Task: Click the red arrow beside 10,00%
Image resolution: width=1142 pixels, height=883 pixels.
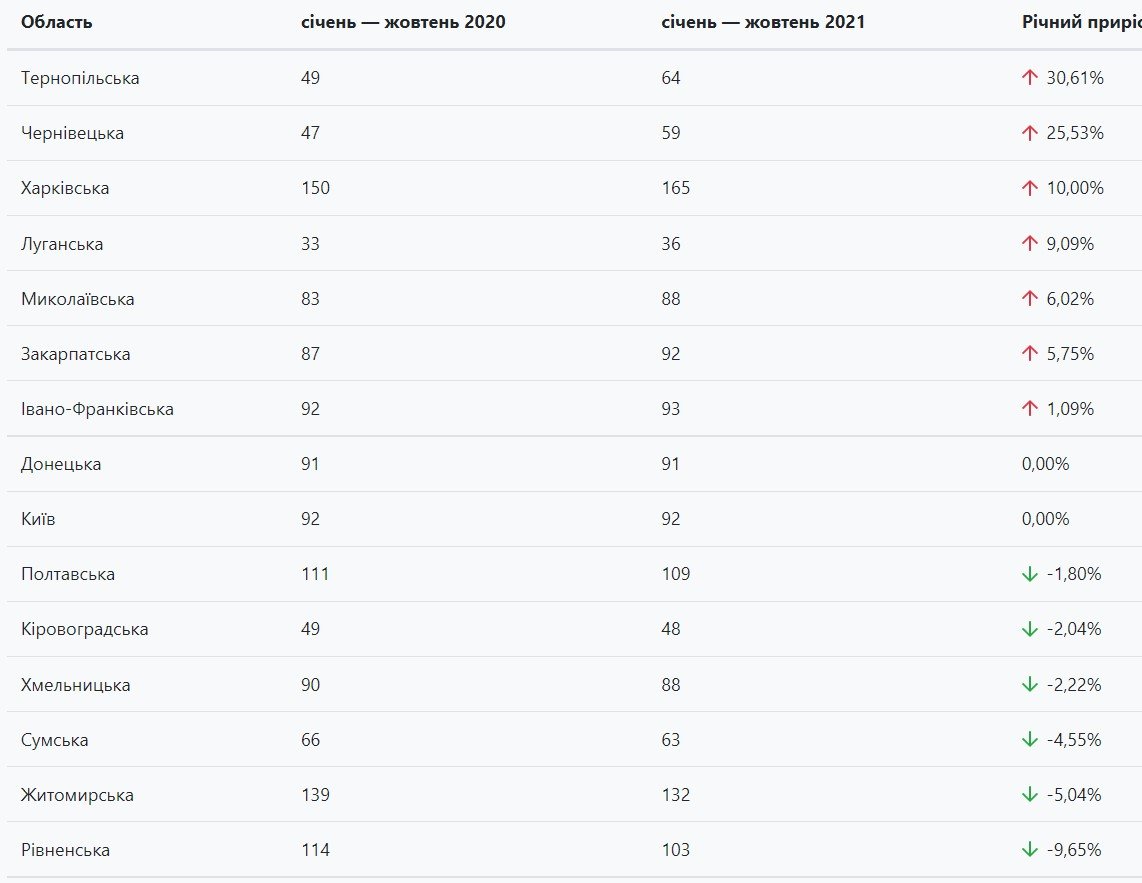Action: click(x=1030, y=188)
